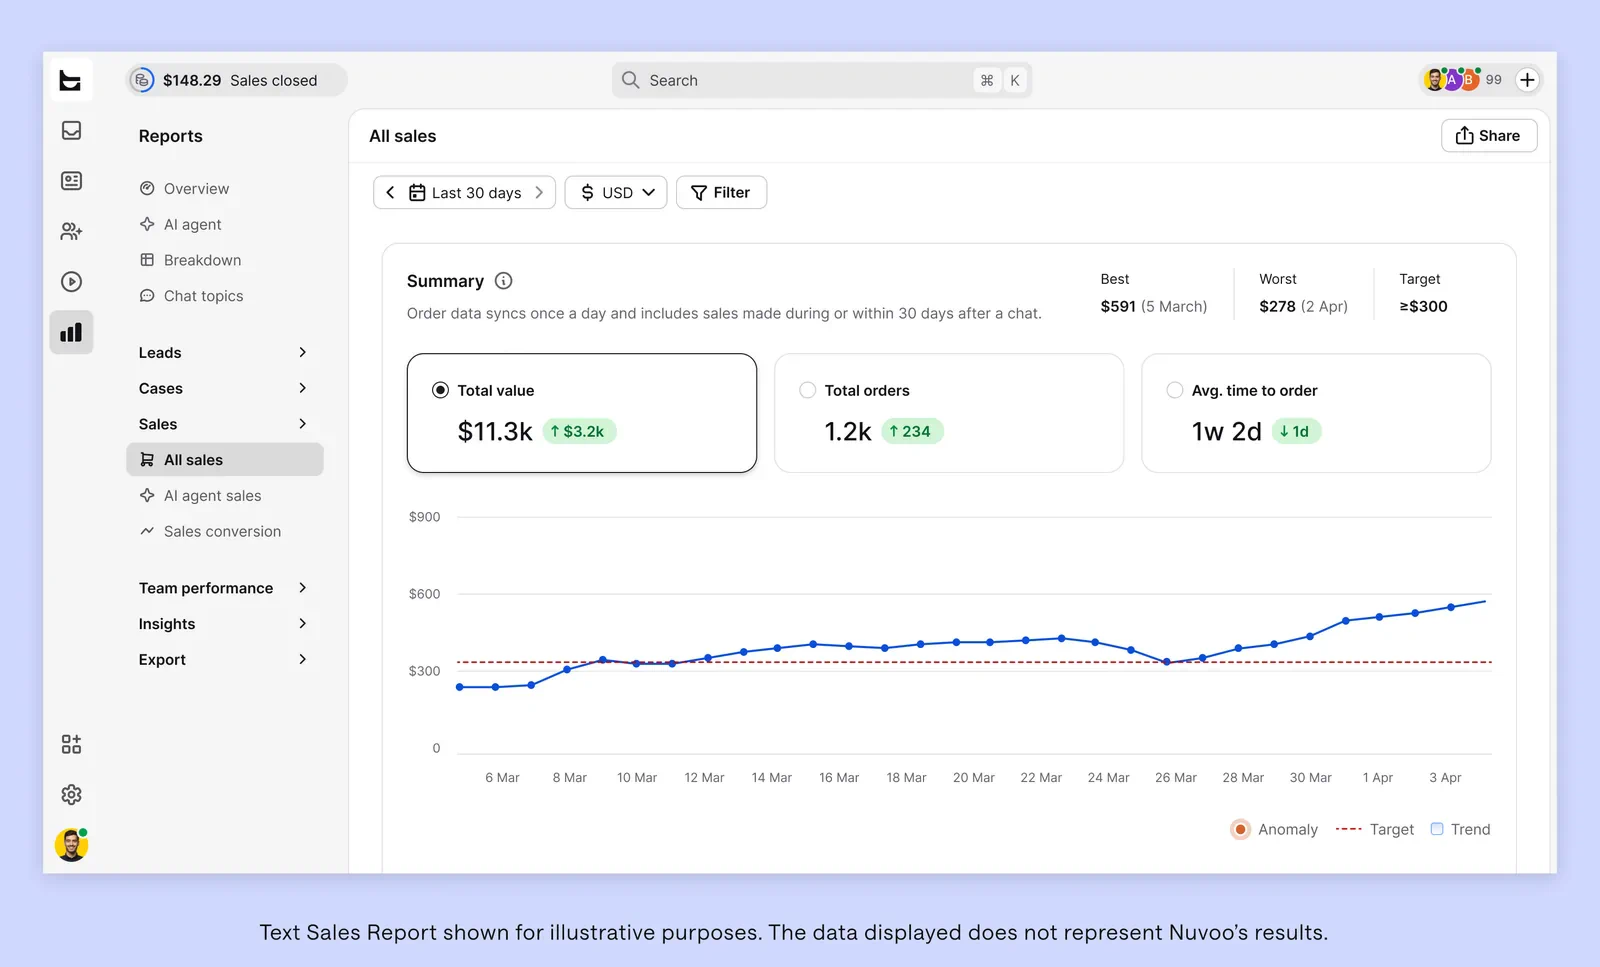
Task: Open the AI agent report
Action: point(181,224)
